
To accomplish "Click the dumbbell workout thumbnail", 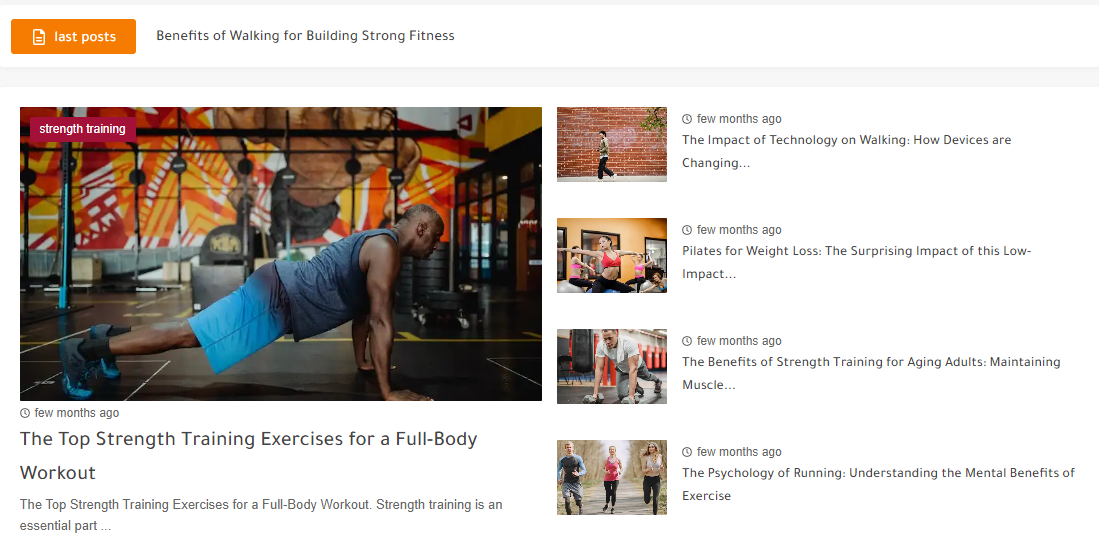I will coord(611,366).
